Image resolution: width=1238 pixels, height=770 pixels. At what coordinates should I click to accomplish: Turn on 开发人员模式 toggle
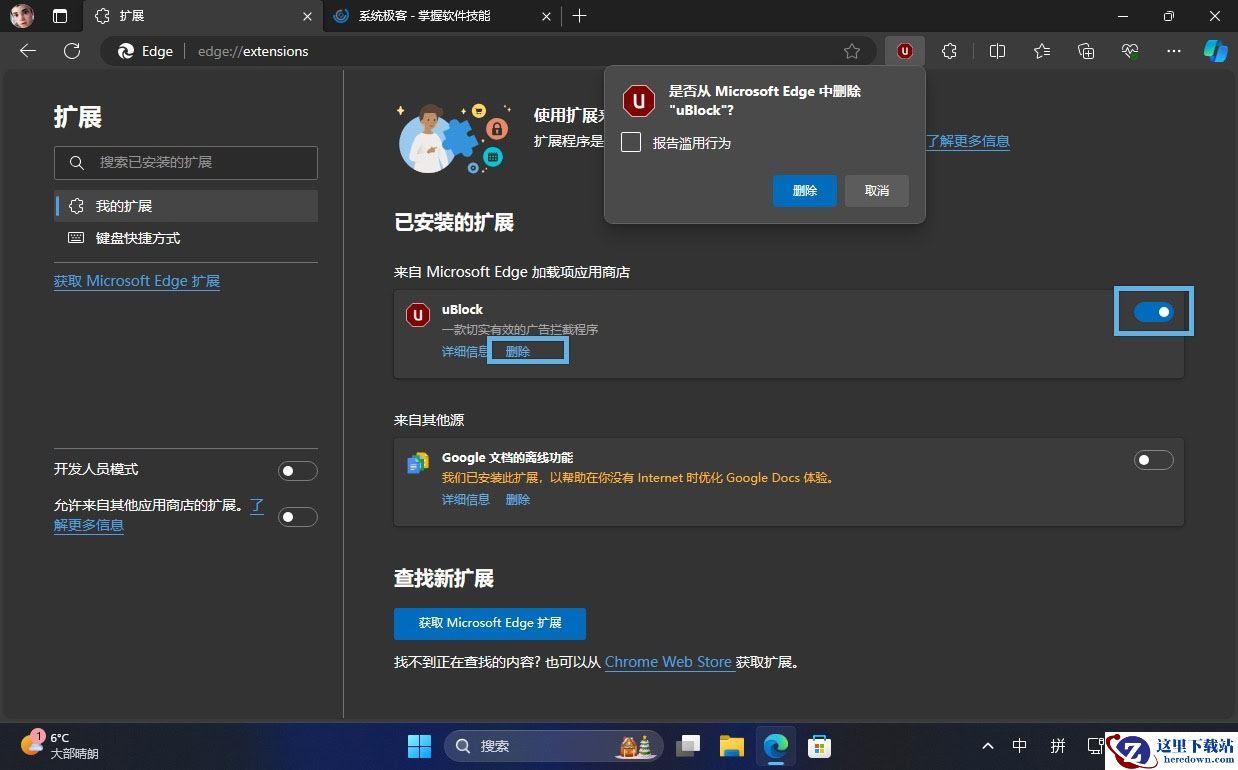[x=297, y=471]
